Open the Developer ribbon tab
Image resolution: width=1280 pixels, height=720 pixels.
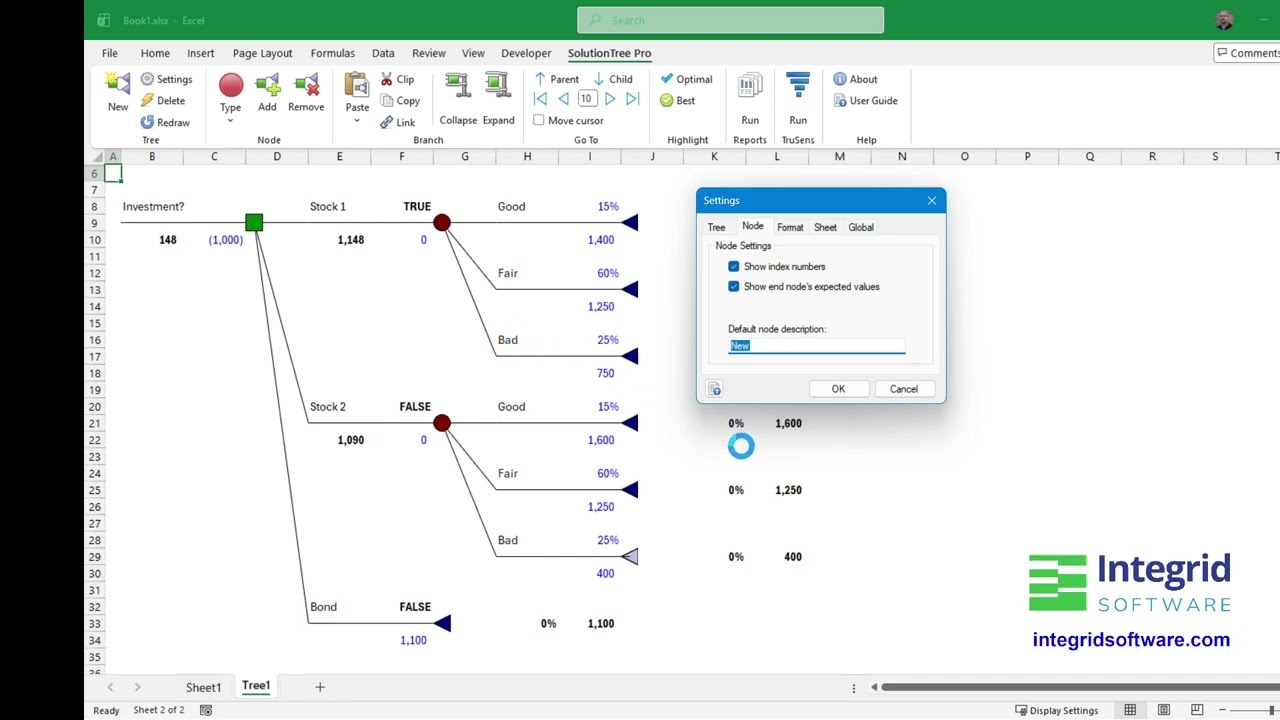pyautogui.click(x=526, y=53)
